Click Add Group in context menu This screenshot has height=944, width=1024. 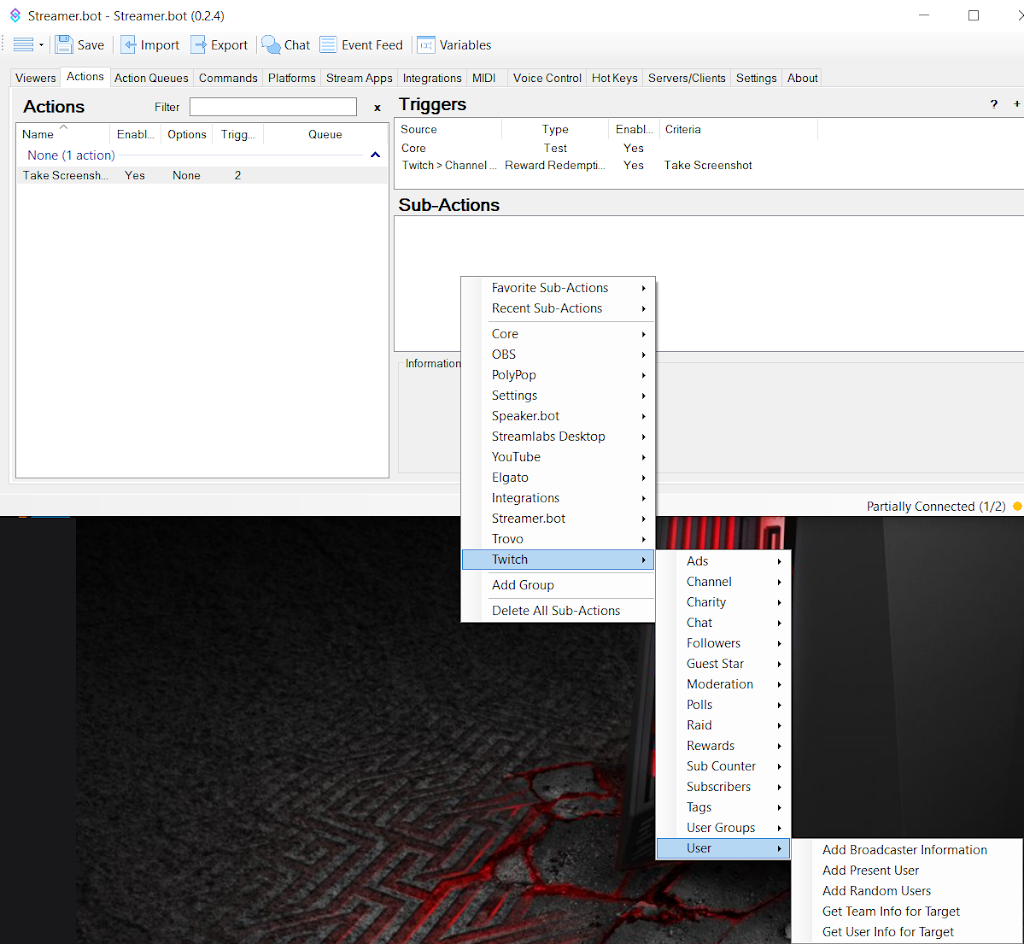click(523, 585)
